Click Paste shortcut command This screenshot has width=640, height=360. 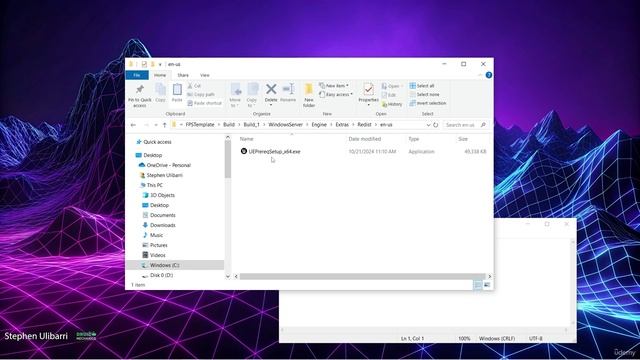(204, 103)
